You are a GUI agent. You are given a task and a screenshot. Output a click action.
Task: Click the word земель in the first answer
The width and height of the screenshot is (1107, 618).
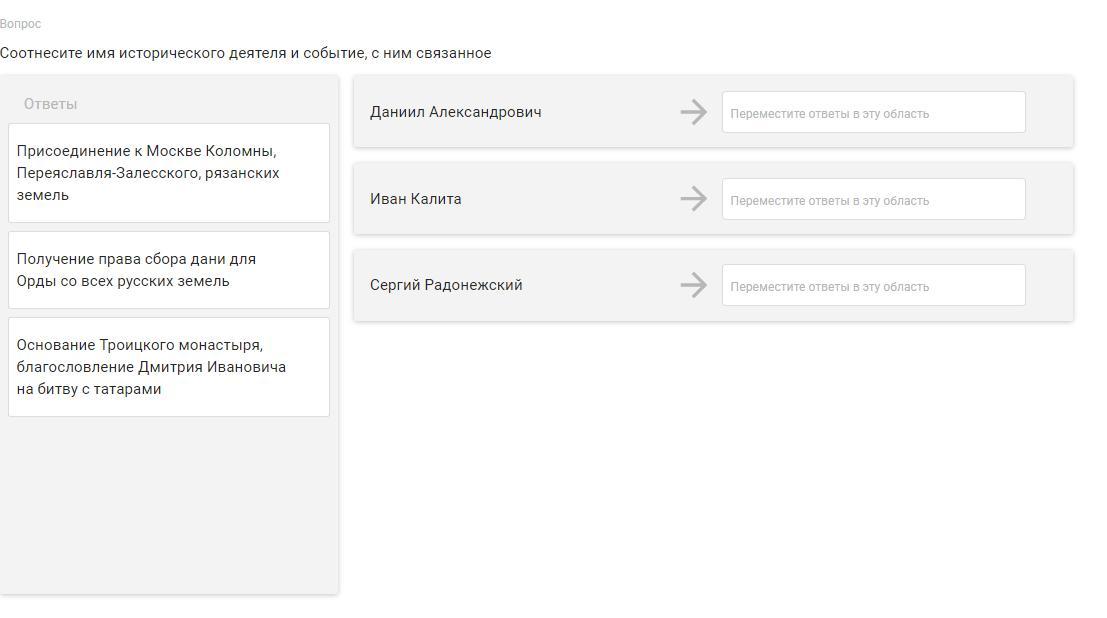pyautogui.click(x=42, y=195)
